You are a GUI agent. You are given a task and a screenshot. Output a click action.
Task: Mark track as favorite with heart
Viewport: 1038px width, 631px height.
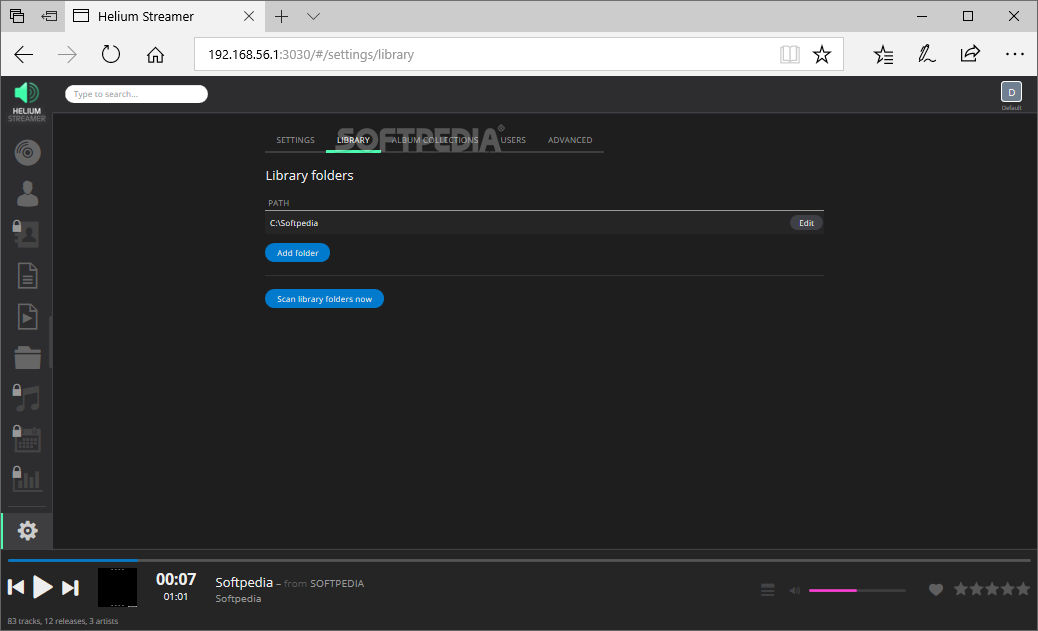click(x=935, y=589)
